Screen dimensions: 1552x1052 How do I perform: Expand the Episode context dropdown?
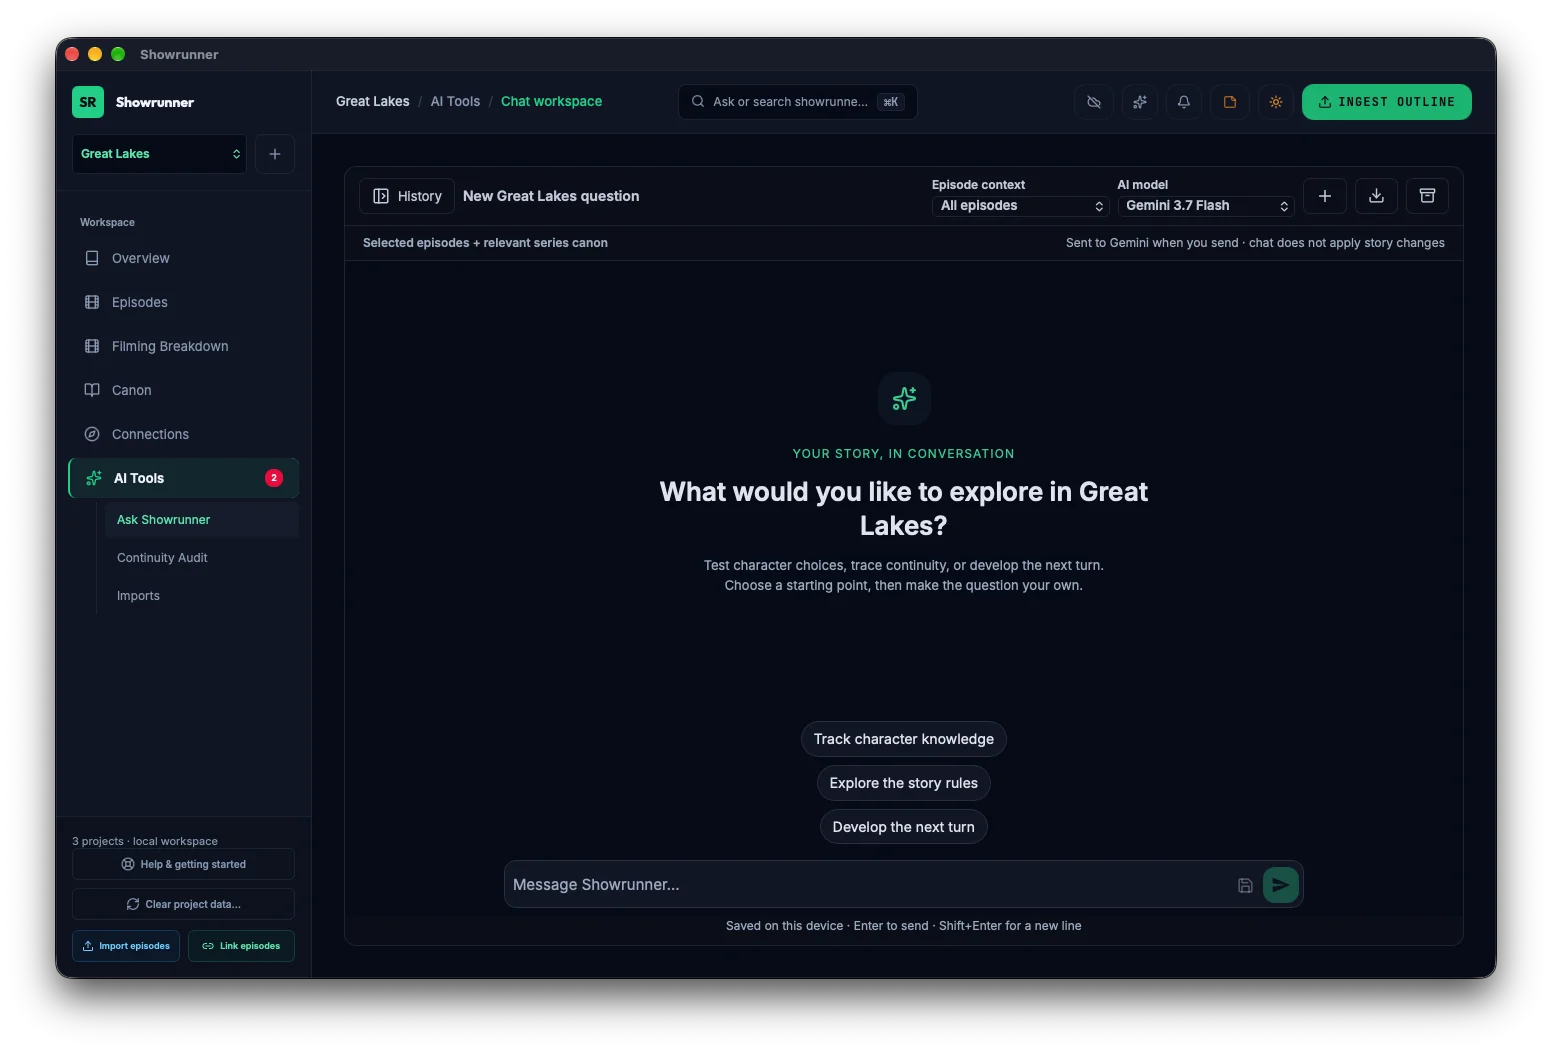(1021, 206)
